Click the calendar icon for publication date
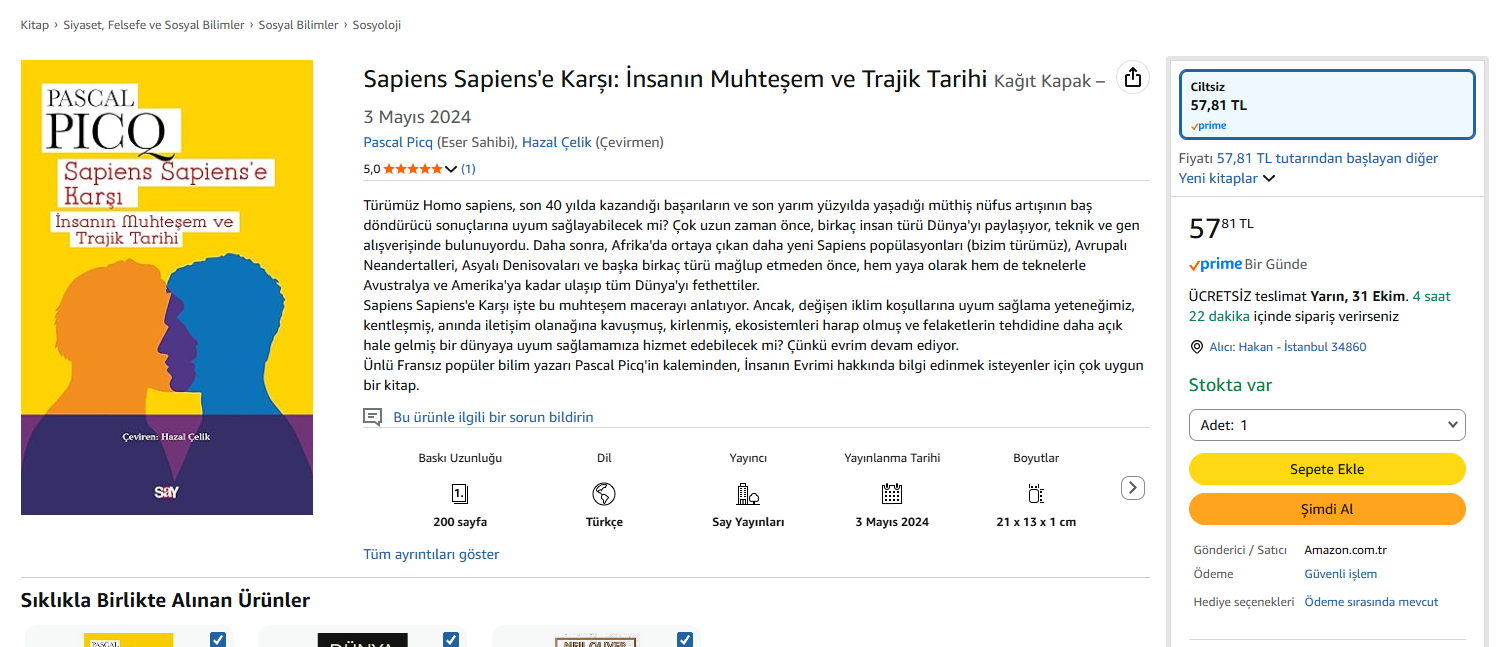The height and width of the screenshot is (647, 1499). [x=892, y=493]
